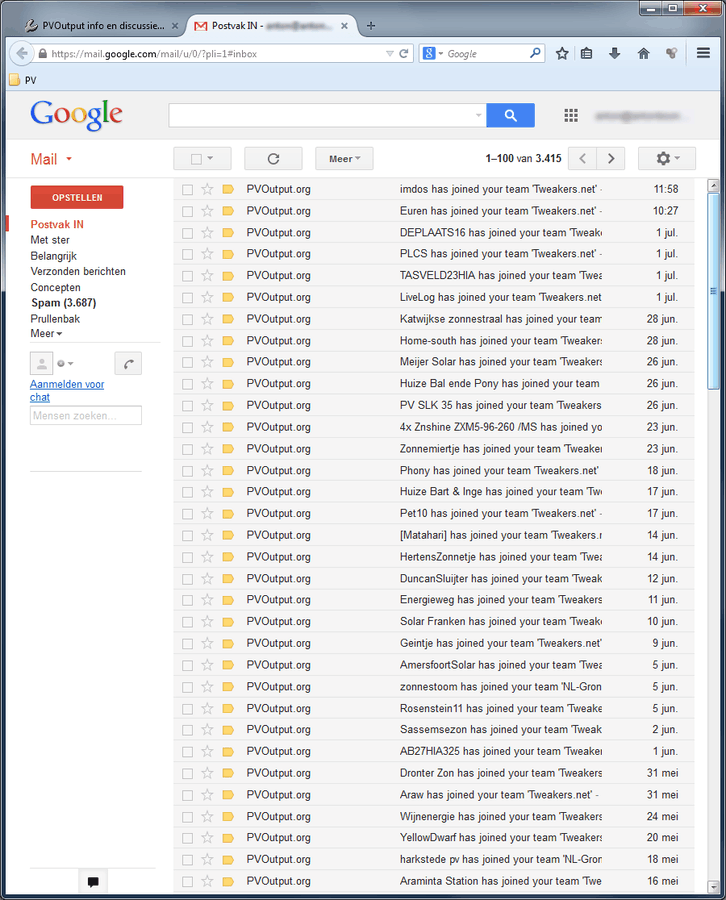Open the Firefox hamburger menu

[x=703, y=53]
